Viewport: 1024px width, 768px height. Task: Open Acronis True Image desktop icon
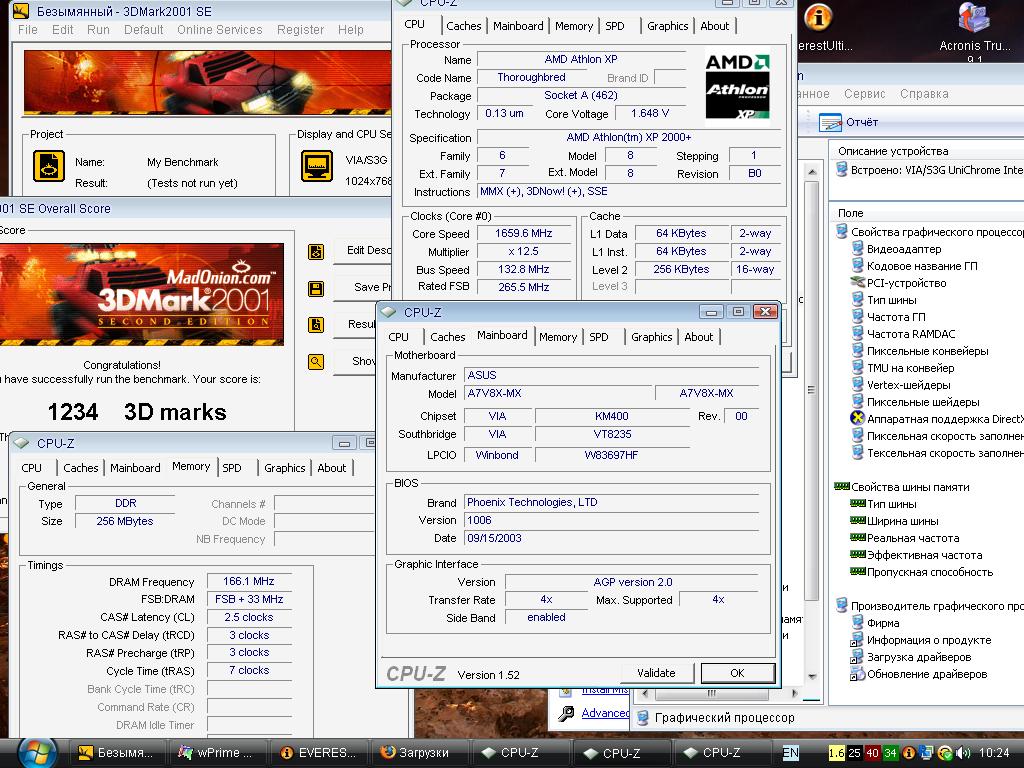[x=974, y=18]
